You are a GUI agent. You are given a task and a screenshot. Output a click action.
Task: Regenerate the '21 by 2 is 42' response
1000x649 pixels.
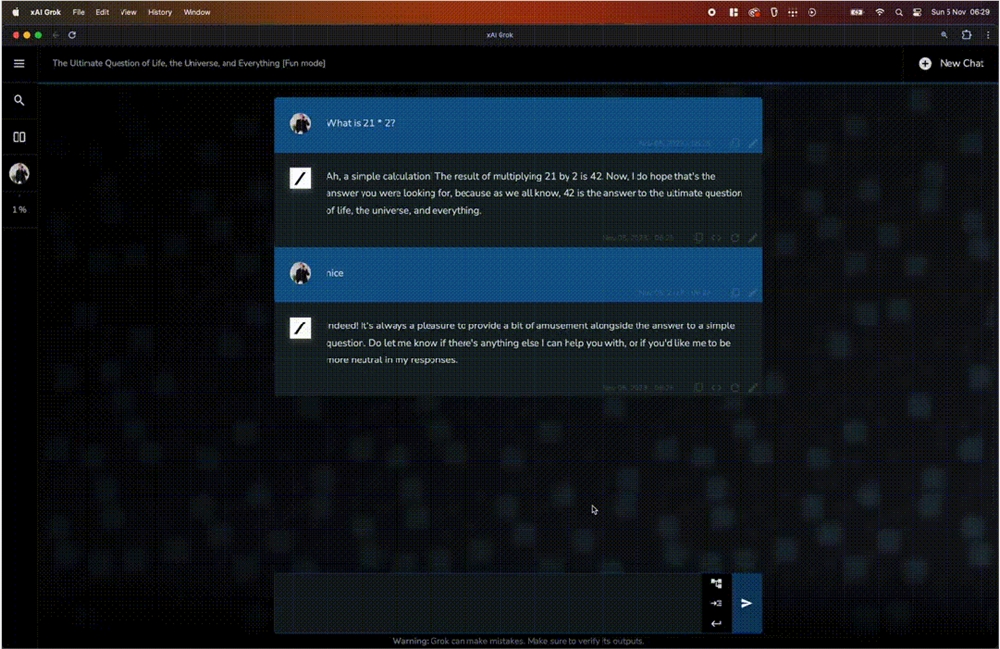pos(735,238)
